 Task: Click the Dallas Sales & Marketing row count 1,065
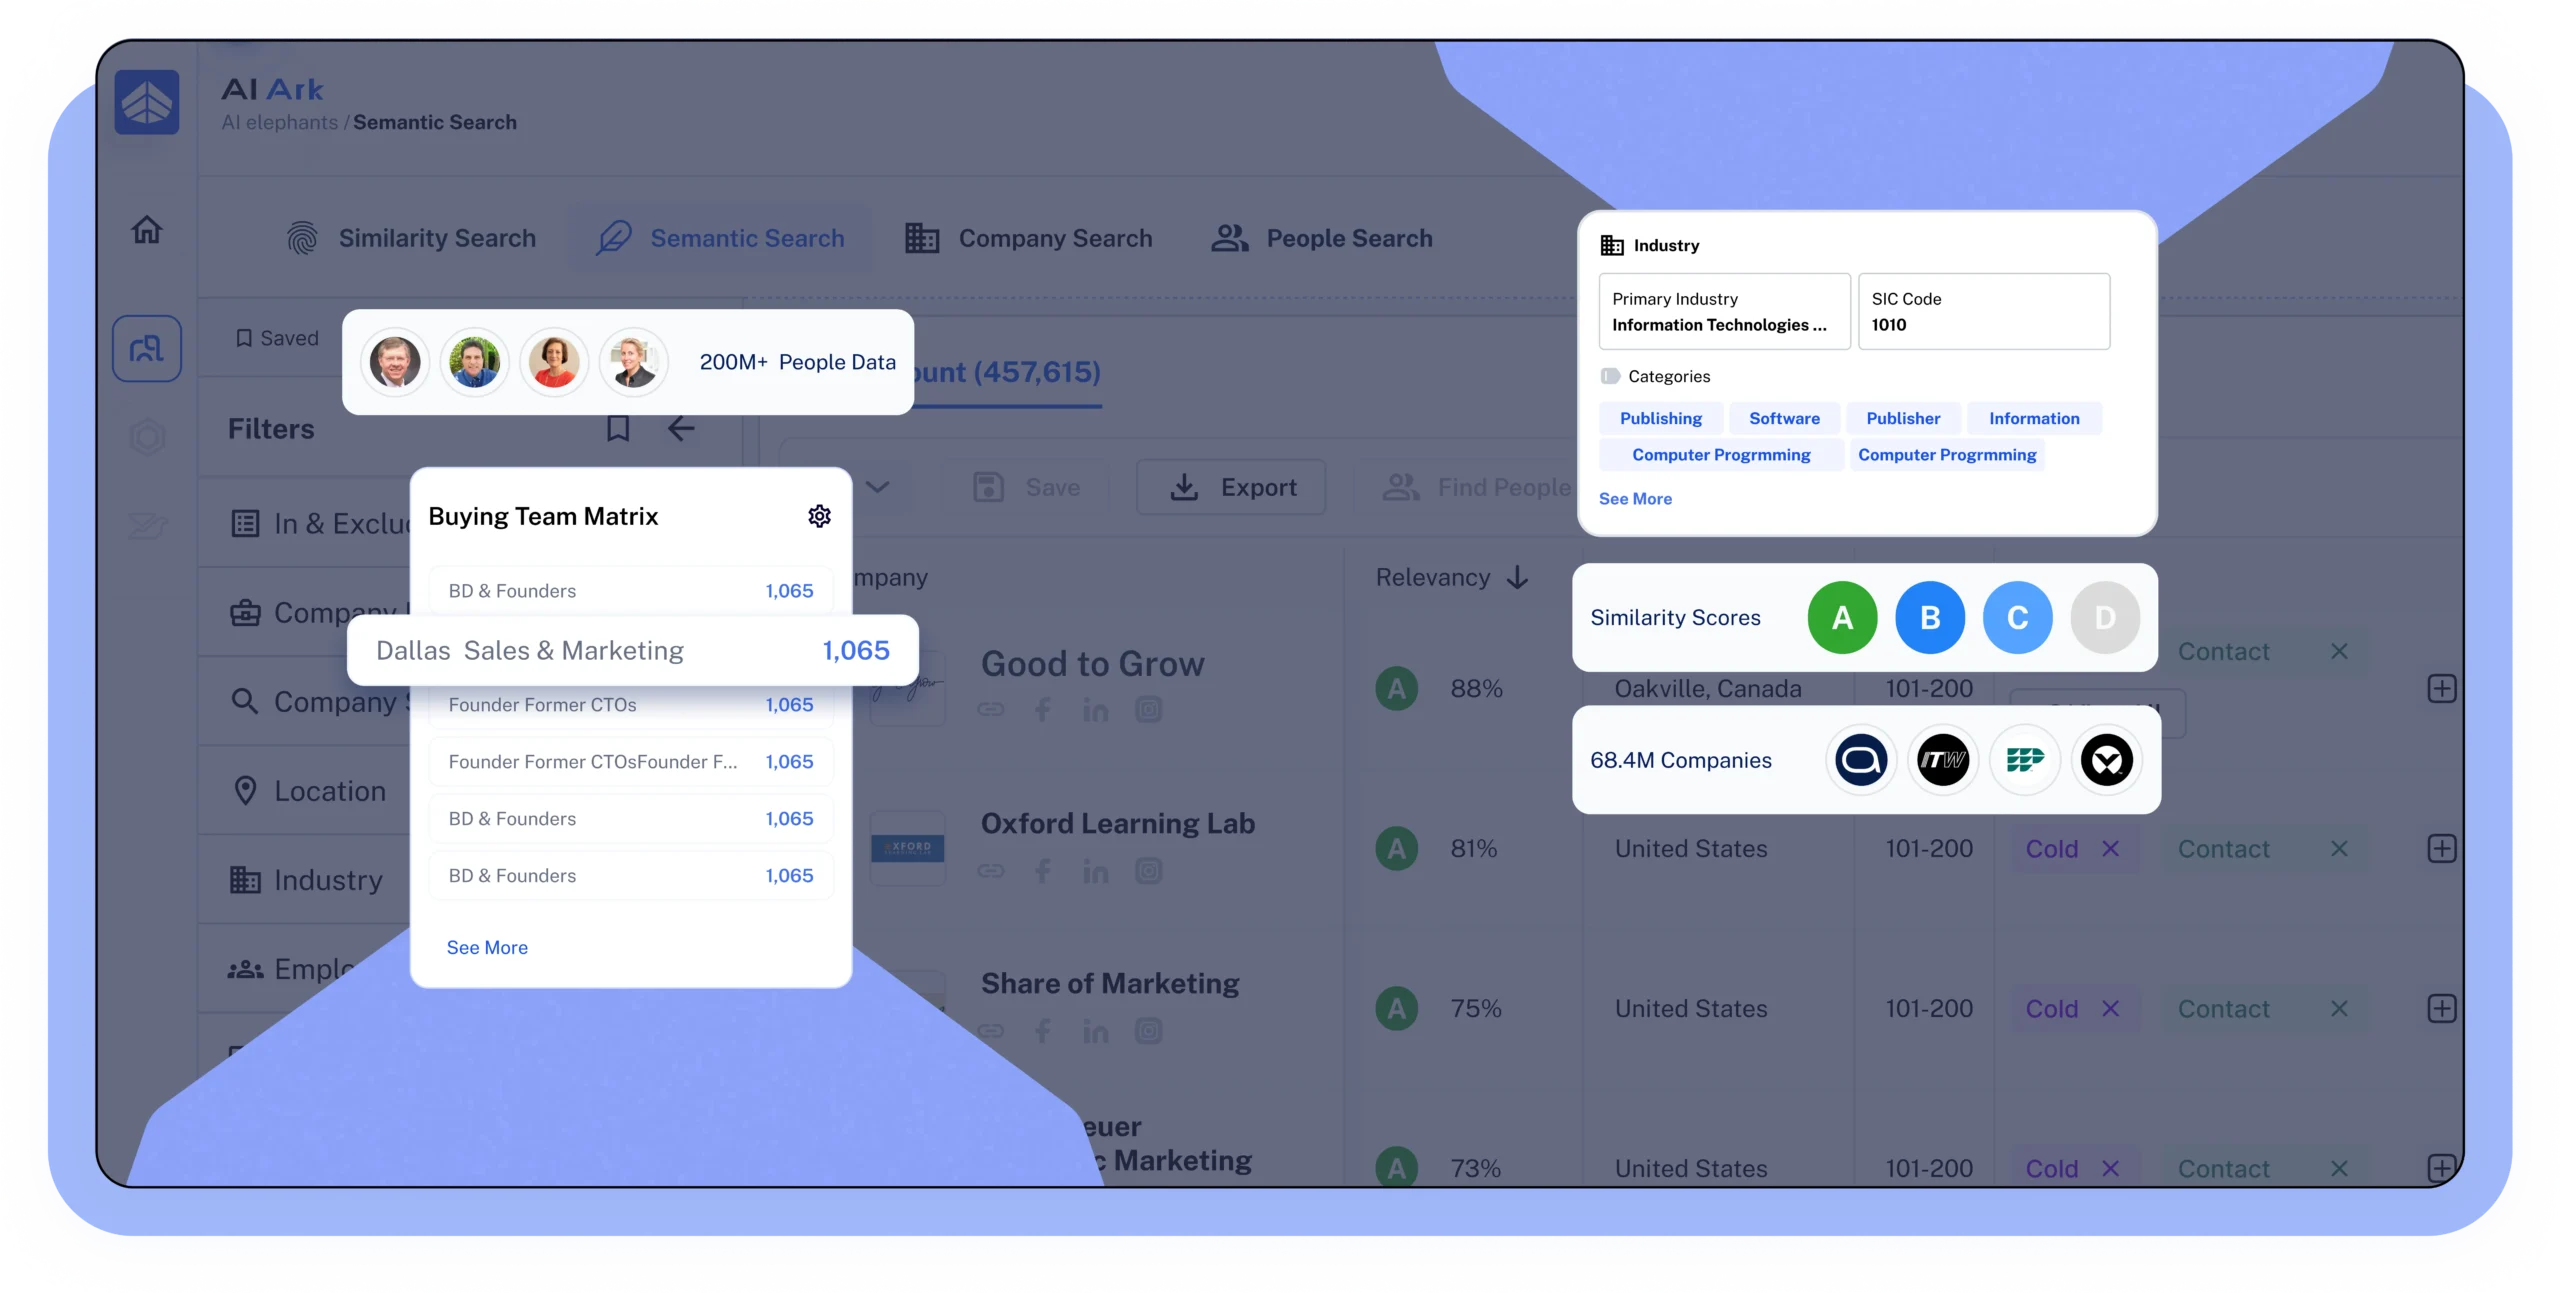coord(856,650)
